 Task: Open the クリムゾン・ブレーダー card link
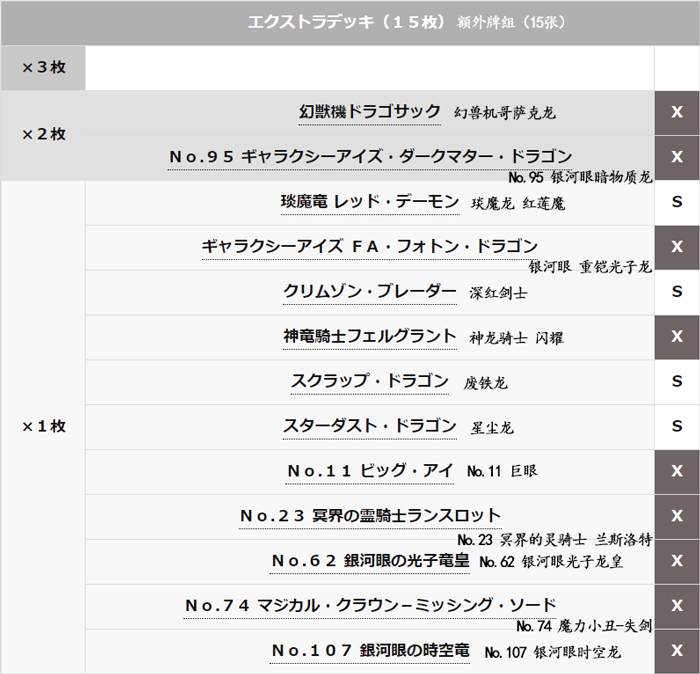(370, 291)
